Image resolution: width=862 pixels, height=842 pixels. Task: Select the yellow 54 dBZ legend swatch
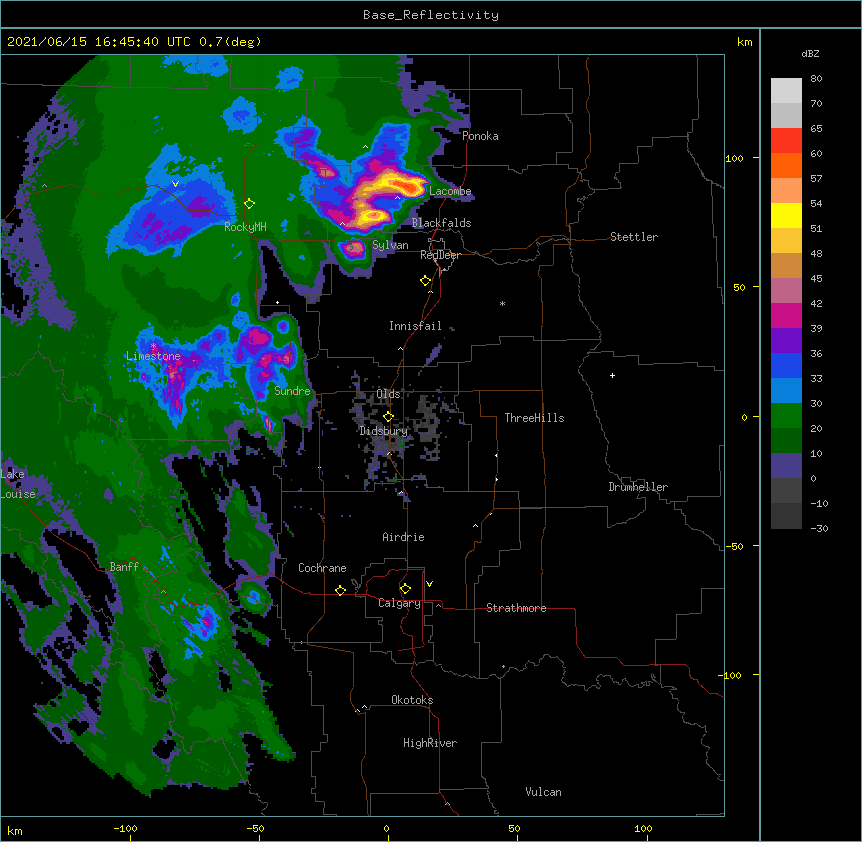(786, 215)
